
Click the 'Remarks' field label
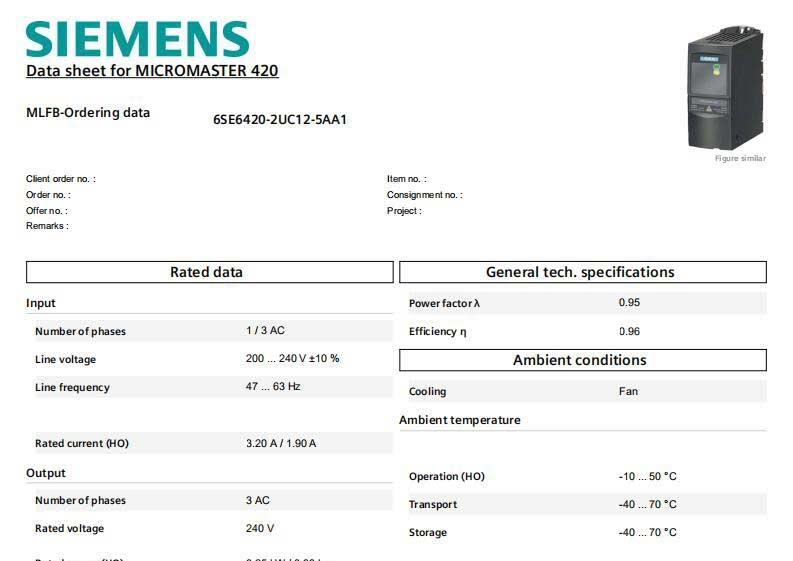coord(47,226)
